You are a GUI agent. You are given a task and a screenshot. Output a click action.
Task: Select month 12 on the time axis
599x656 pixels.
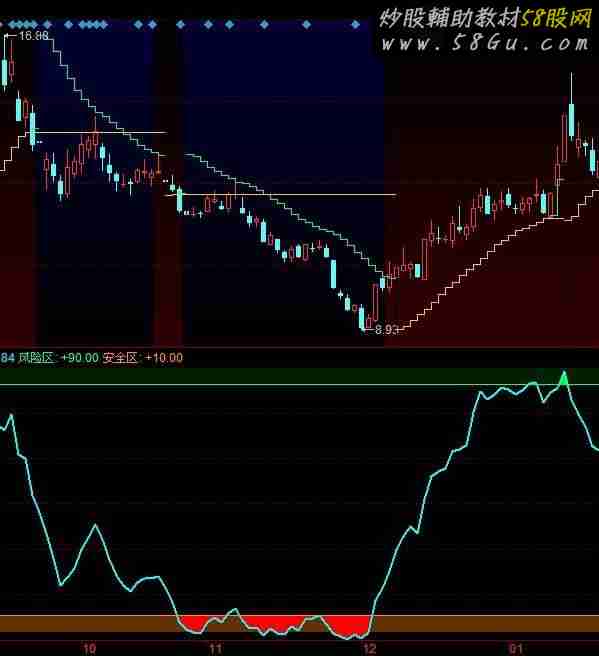coord(370,649)
